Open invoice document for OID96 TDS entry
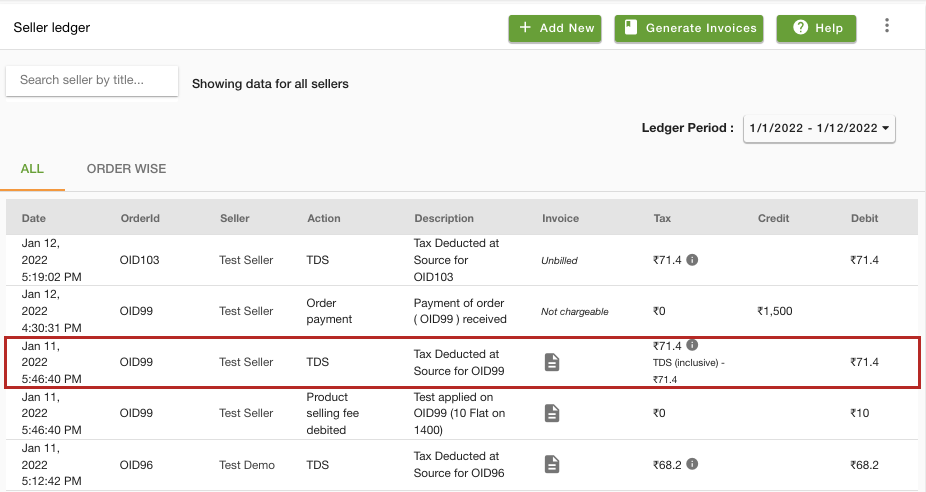926x492 pixels. click(552, 464)
